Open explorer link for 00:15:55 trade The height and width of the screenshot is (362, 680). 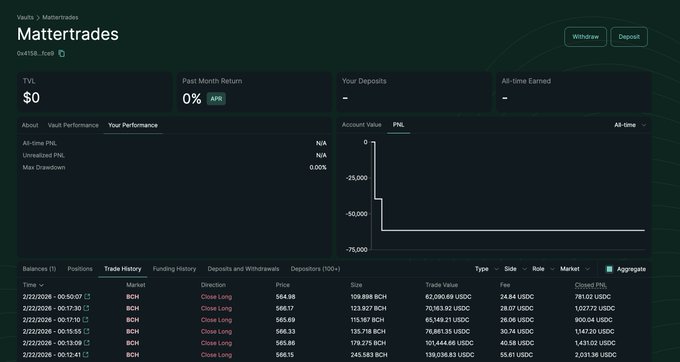pos(86,331)
